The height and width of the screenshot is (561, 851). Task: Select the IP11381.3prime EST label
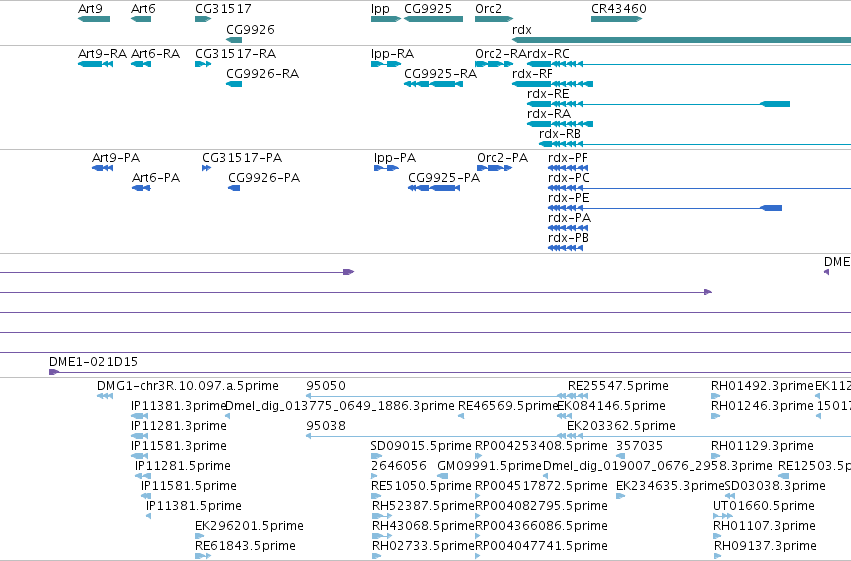pyautogui.click(x=178, y=406)
